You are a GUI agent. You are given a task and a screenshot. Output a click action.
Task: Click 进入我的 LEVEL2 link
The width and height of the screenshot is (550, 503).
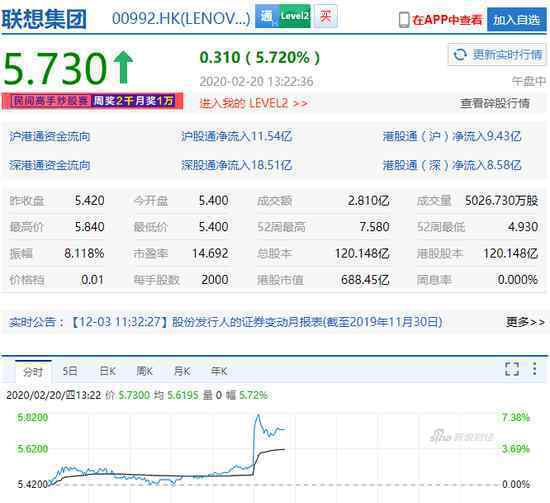tap(254, 103)
